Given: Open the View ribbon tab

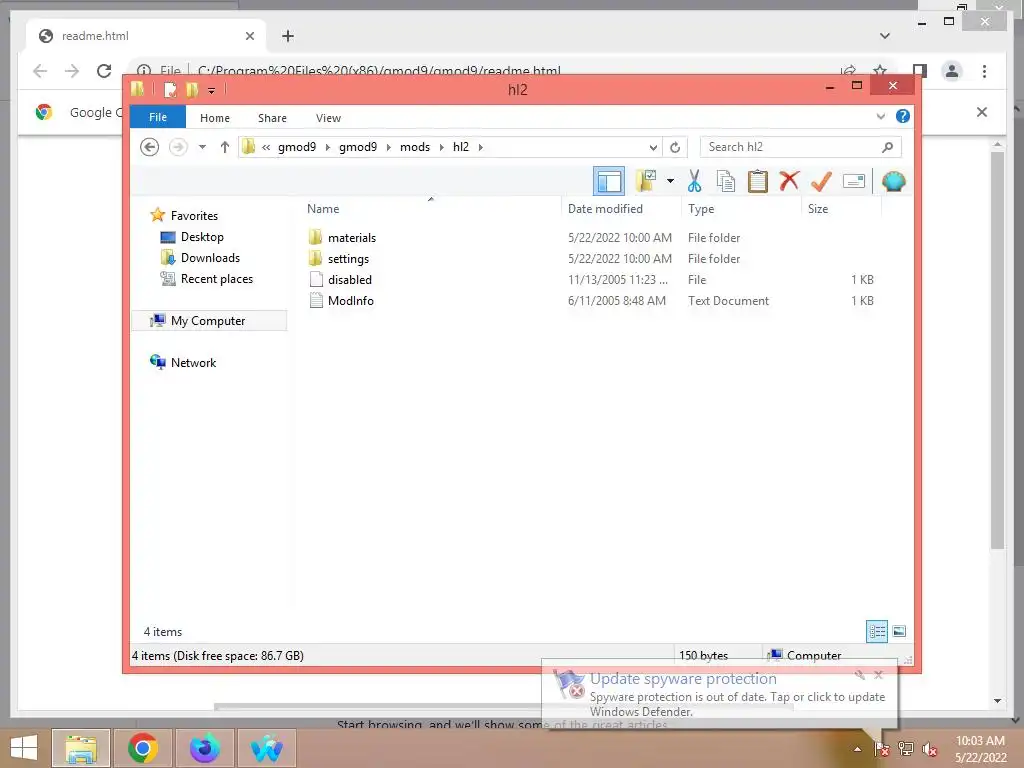Looking at the screenshot, I should pos(328,118).
